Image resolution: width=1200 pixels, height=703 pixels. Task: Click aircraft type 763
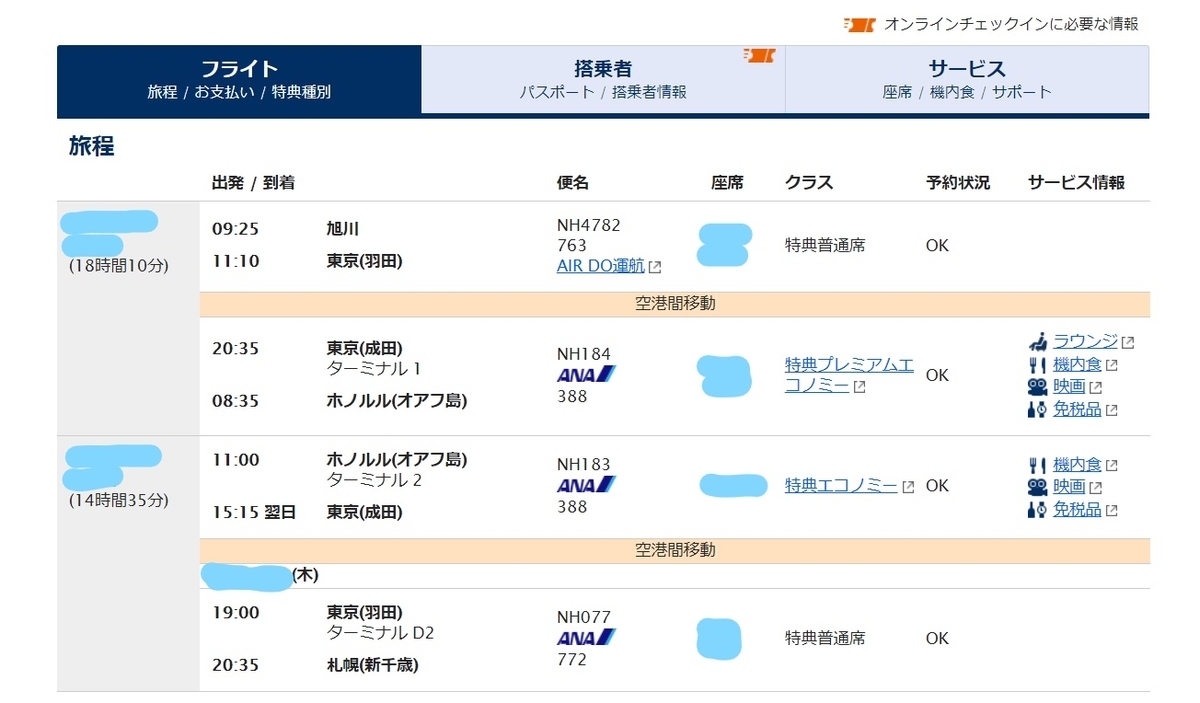[571, 245]
